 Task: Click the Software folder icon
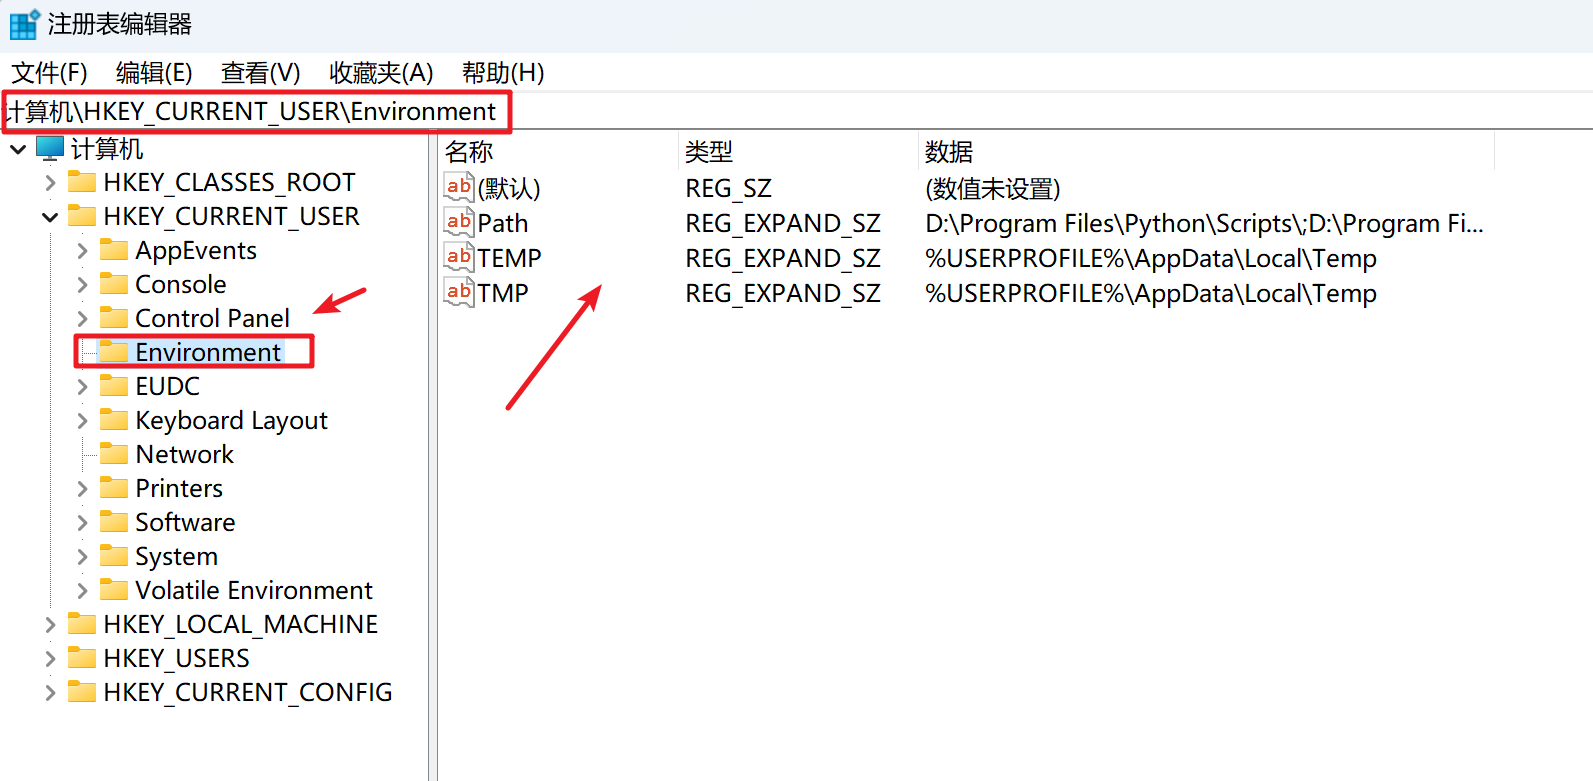coord(114,522)
